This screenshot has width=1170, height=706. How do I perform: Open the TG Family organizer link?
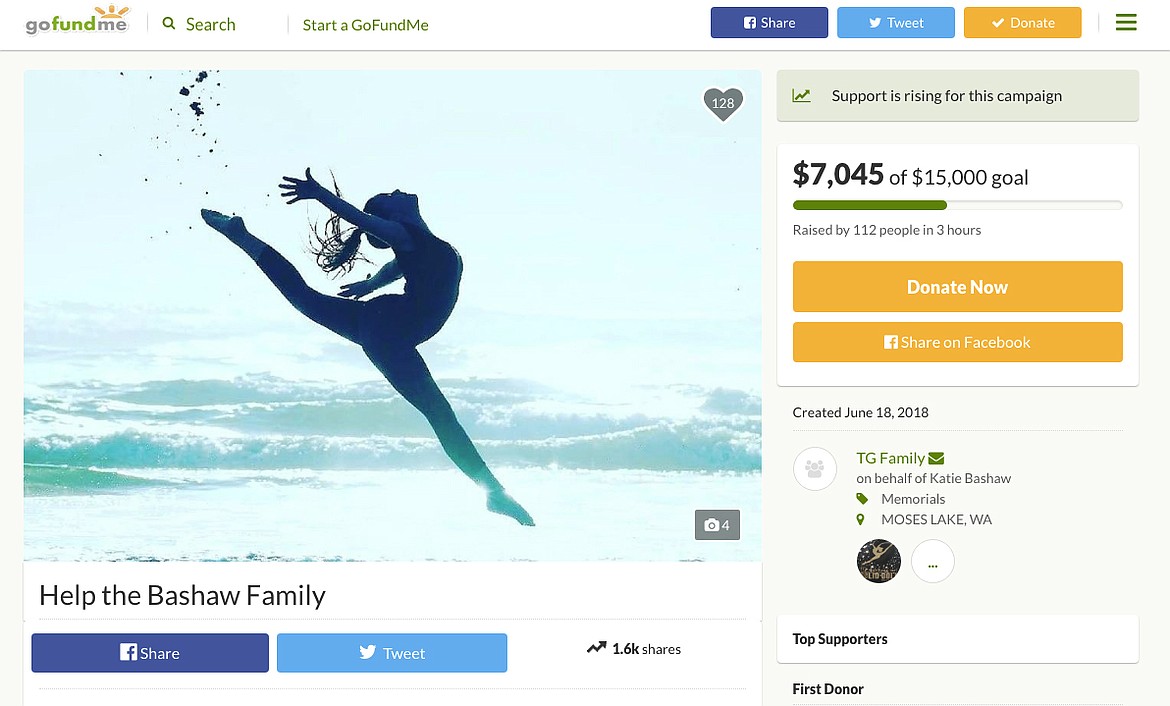pos(890,458)
